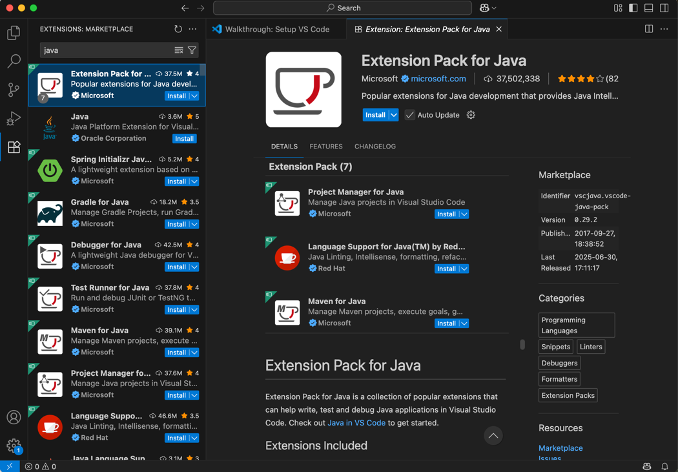Toggle the bottom panel visibility
This screenshot has height=472, width=678.
click(648, 8)
